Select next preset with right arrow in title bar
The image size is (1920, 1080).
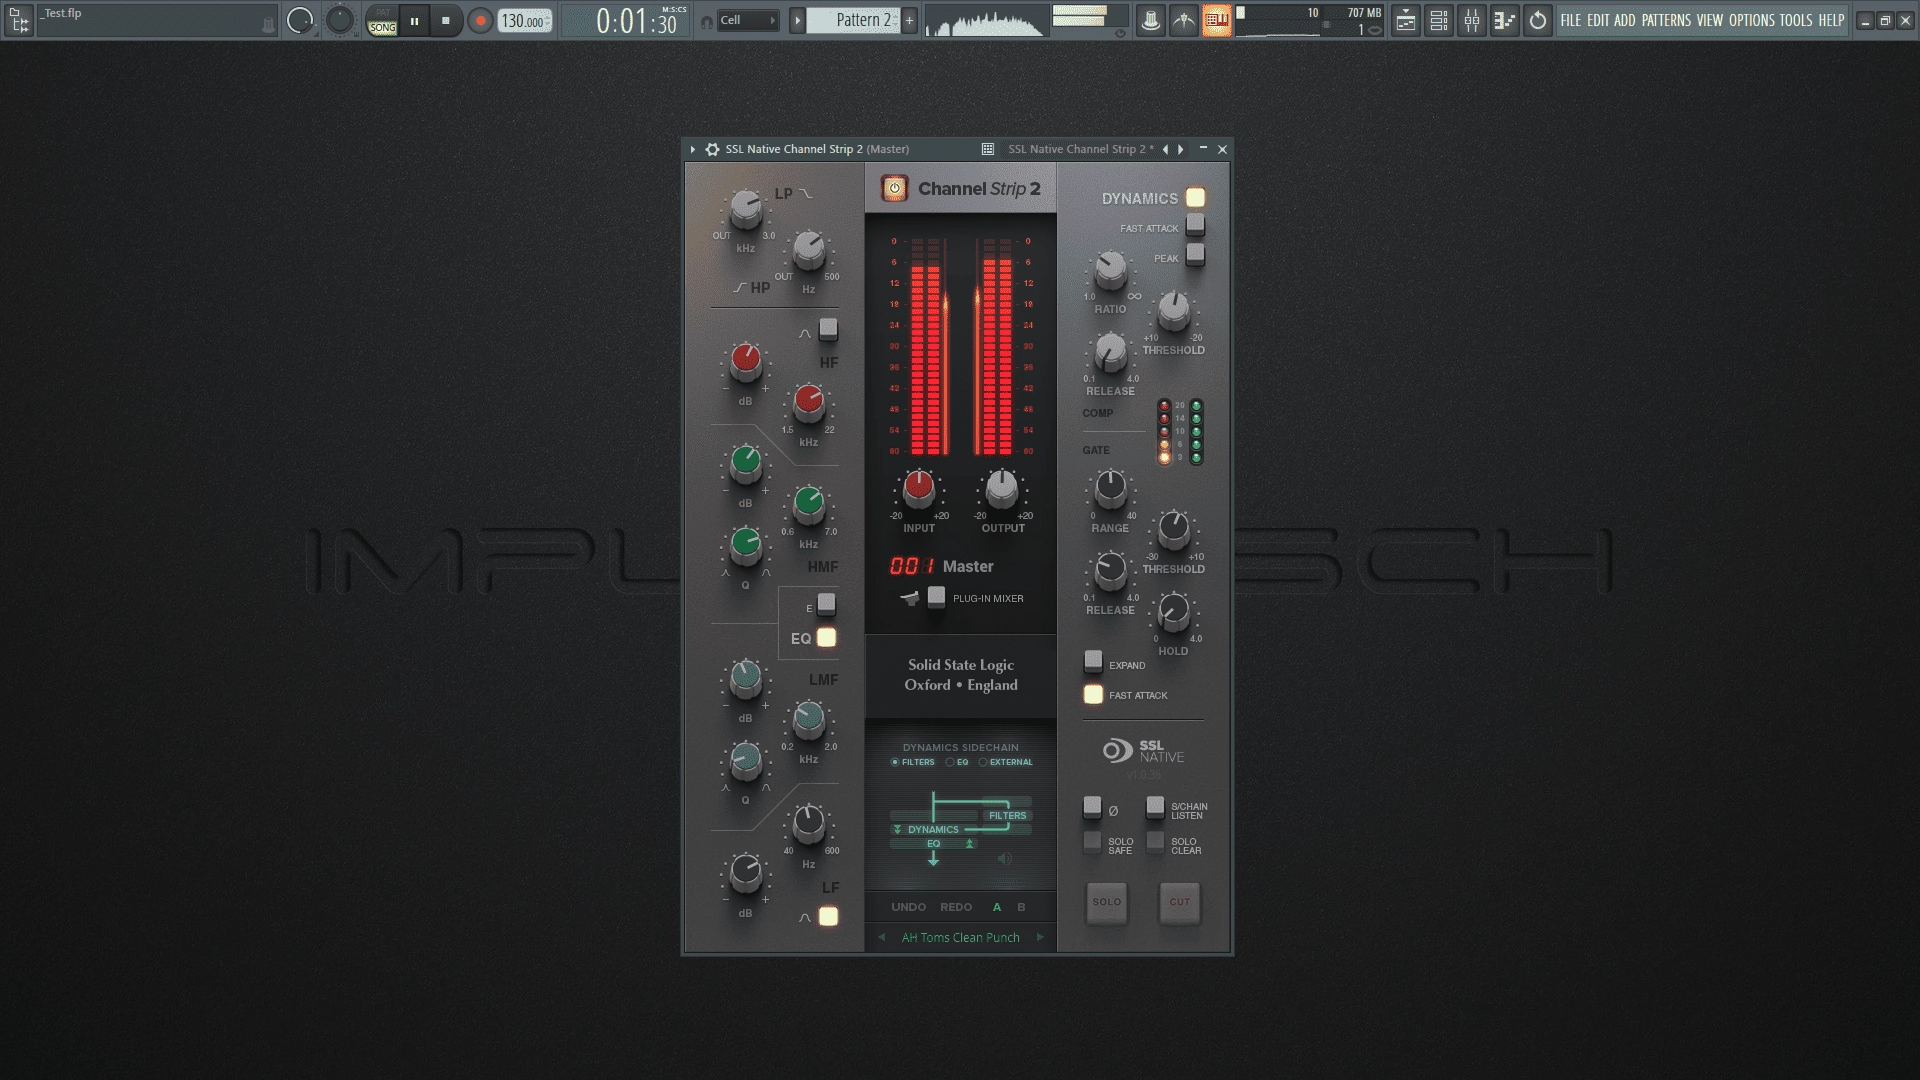pos(1181,149)
